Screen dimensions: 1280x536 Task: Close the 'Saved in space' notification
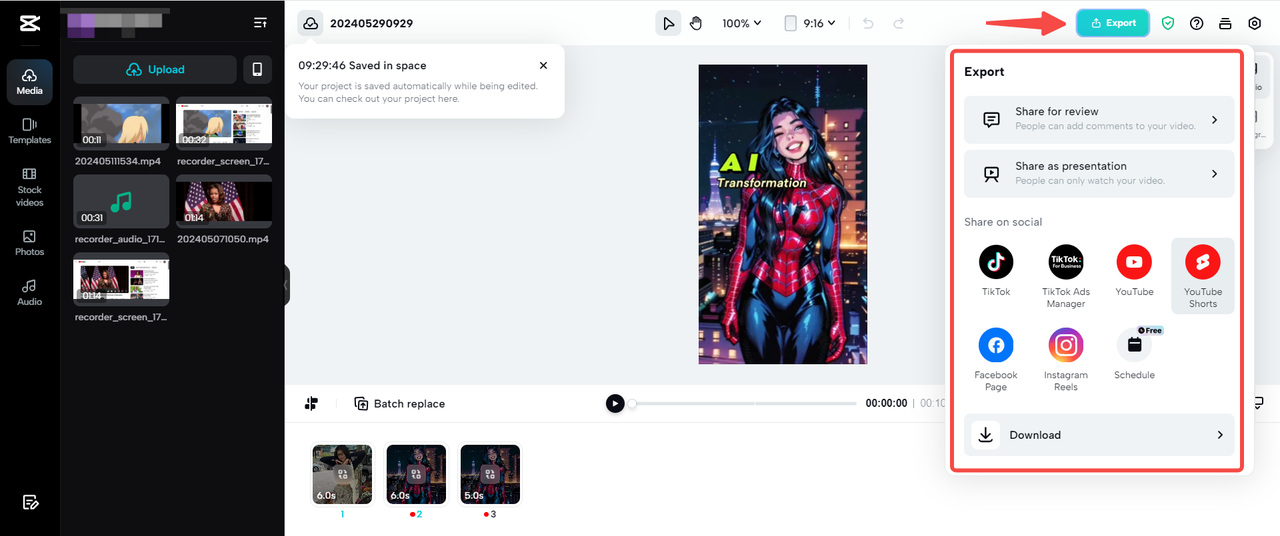pos(543,65)
